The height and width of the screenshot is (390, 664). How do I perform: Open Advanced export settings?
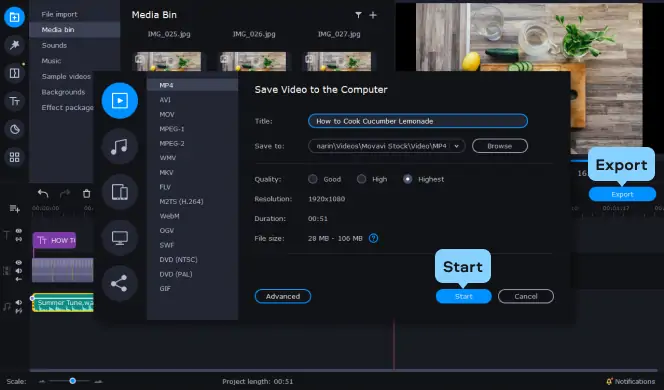click(283, 296)
